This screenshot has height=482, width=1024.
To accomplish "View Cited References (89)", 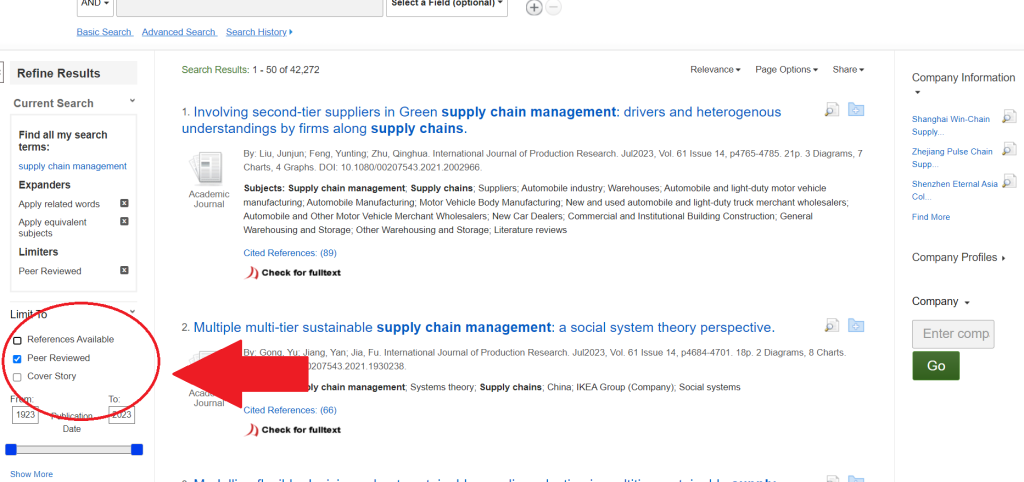I will pos(290,253).
